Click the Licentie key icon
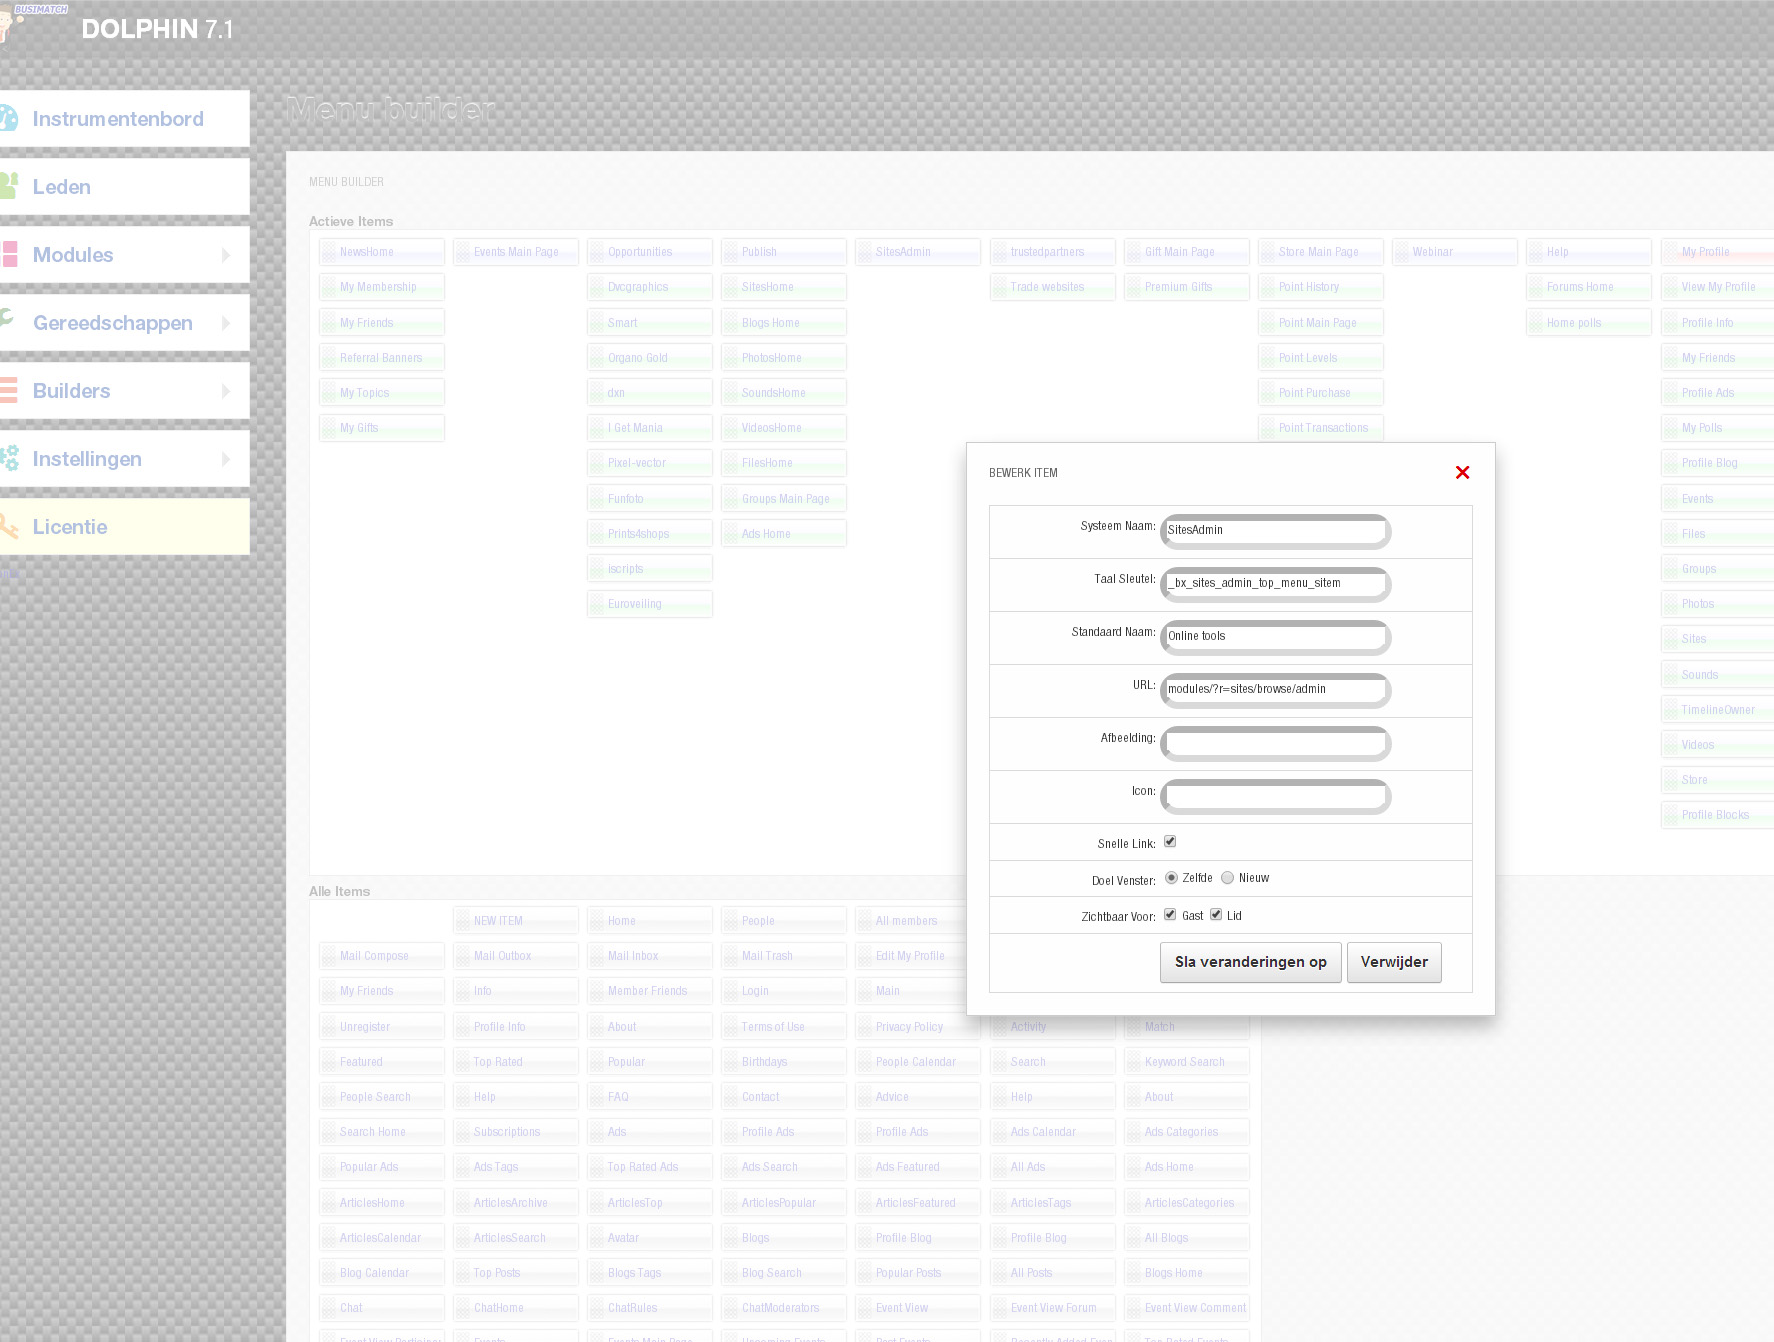The height and width of the screenshot is (1342, 1774). pos(9,527)
